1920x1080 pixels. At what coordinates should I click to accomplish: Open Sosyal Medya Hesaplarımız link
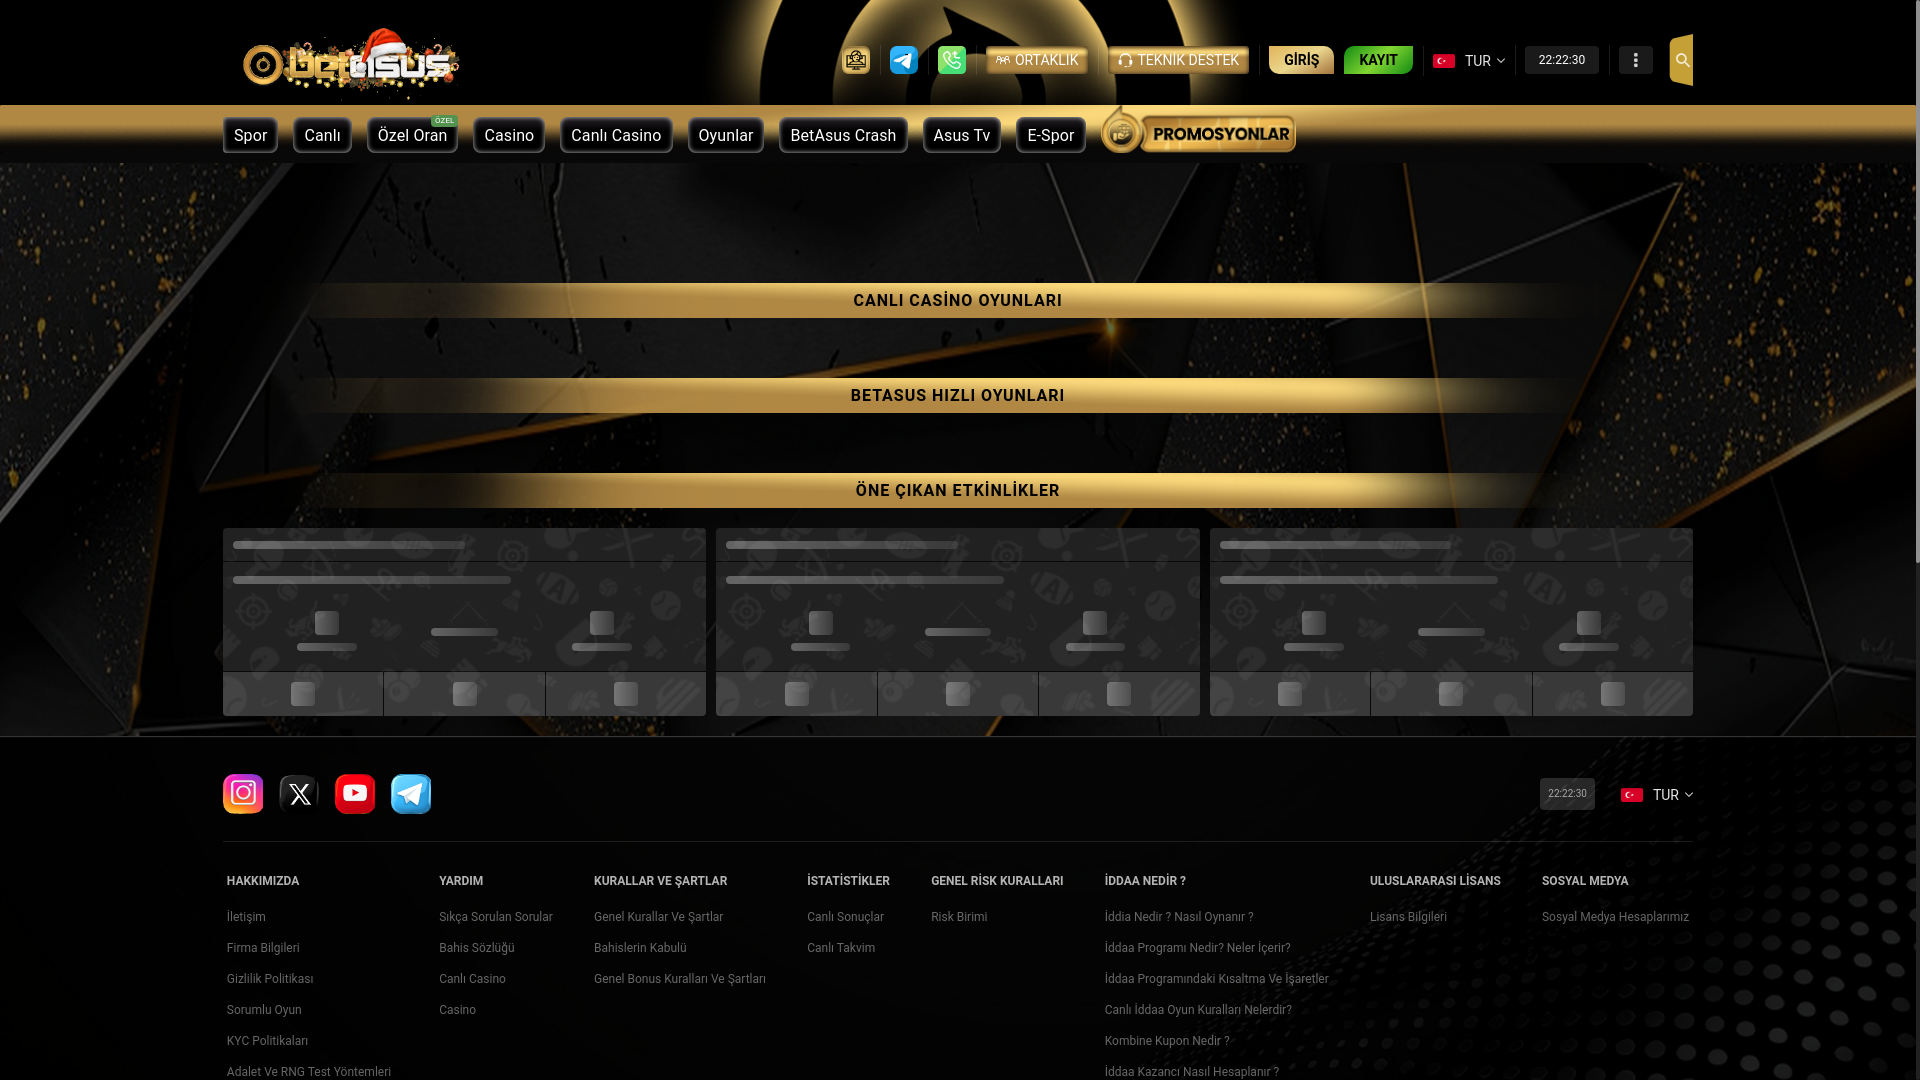[x=1615, y=917]
